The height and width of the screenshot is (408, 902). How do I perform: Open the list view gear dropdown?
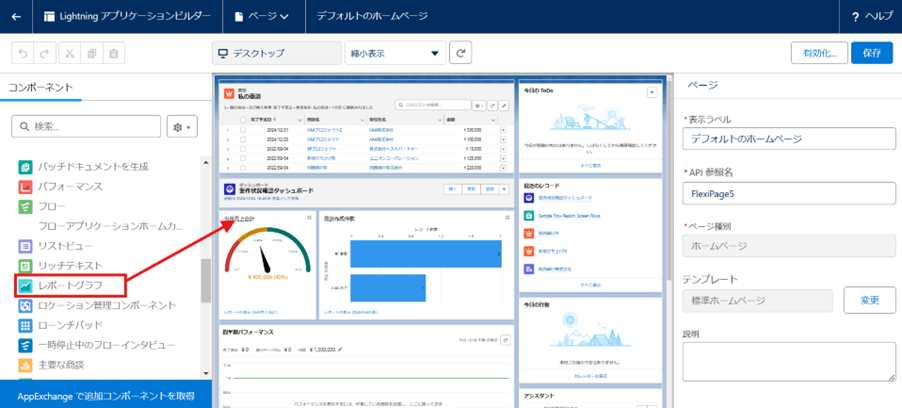coord(479,105)
